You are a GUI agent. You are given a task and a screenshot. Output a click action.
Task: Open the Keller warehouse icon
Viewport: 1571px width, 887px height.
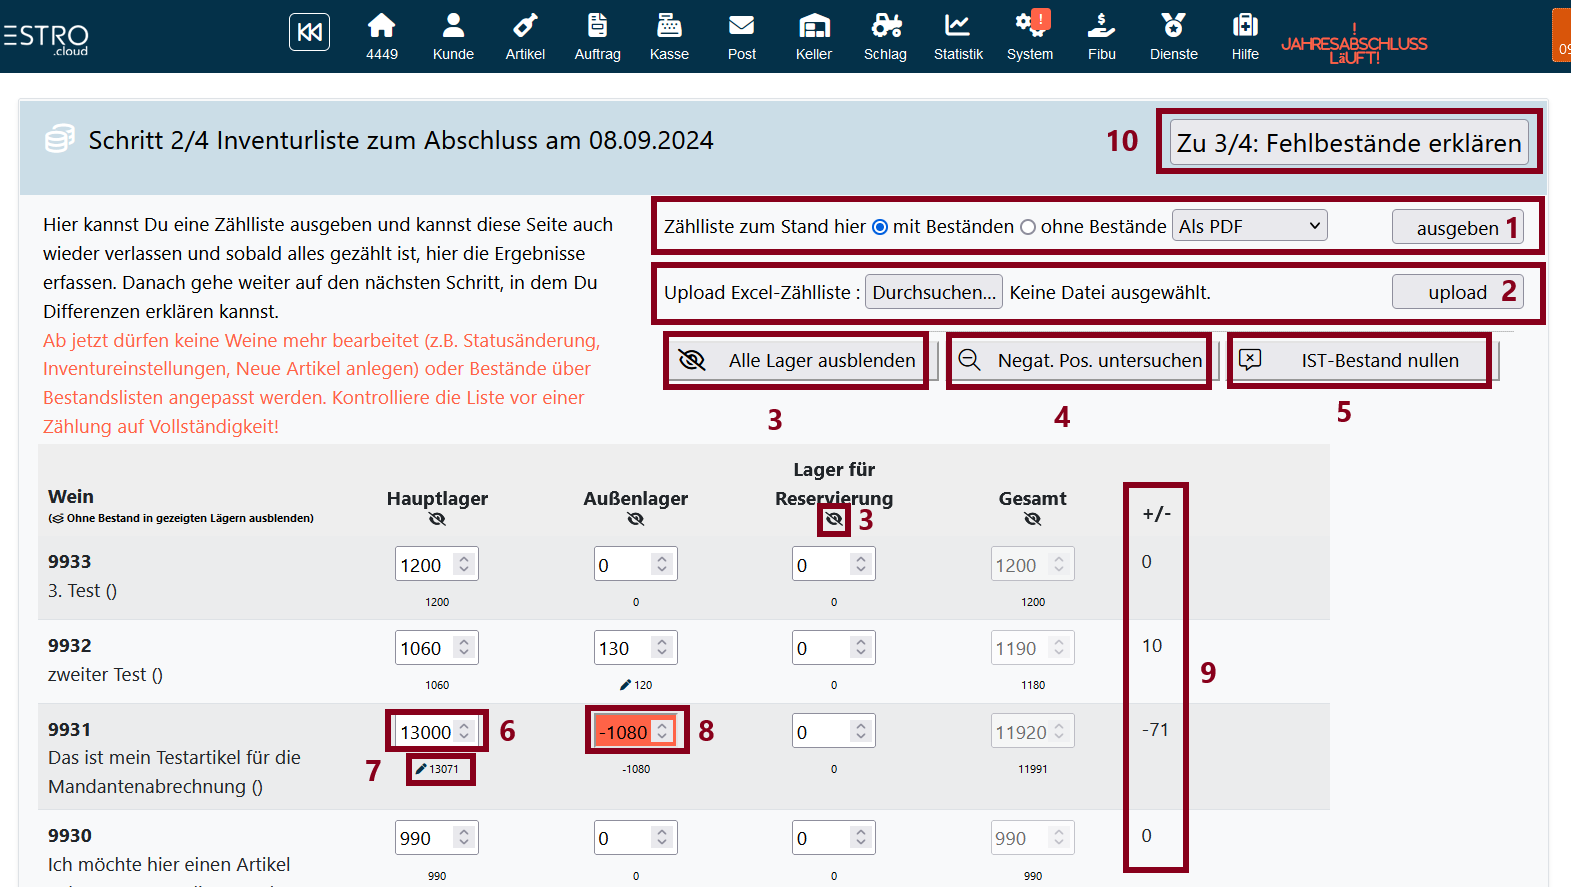pos(814,25)
